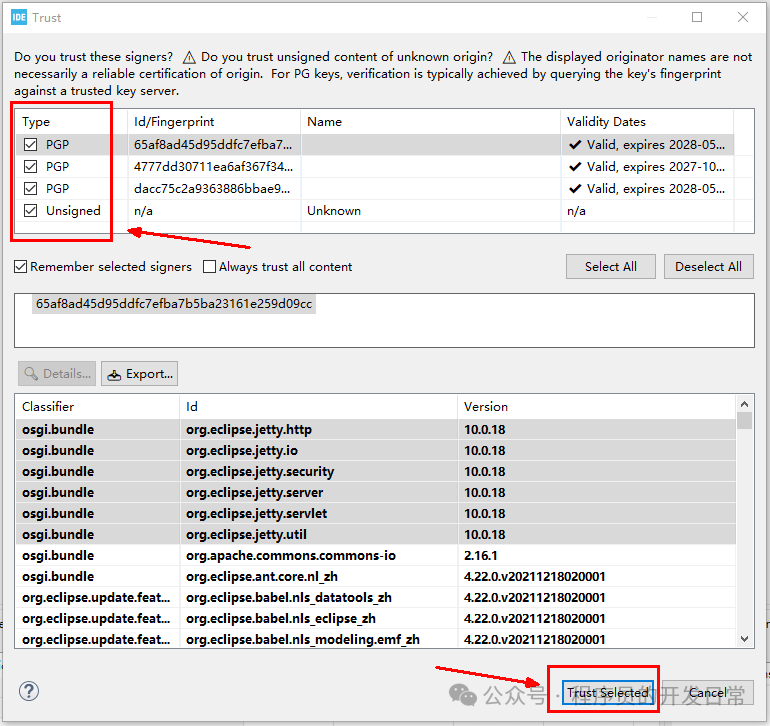Select row org.eclipse.ant.core.nl_zh
770x726 pixels.
376,576
